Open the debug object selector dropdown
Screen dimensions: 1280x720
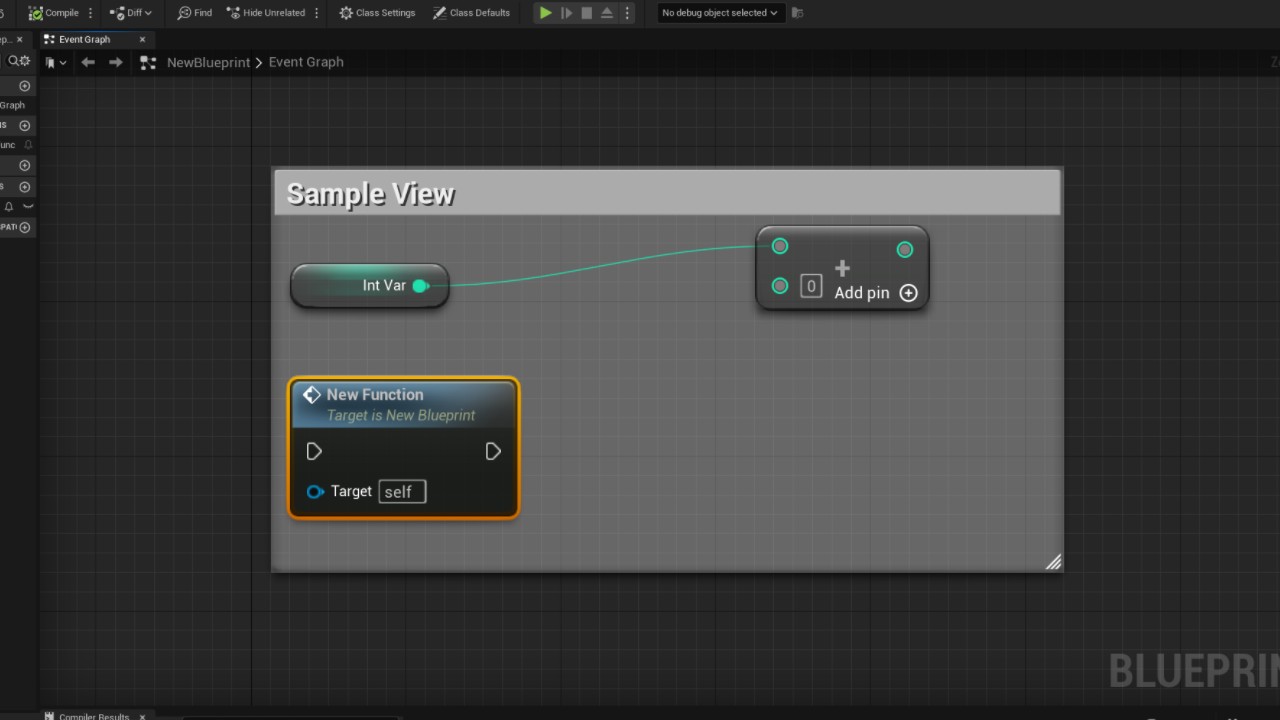click(719, 13)
